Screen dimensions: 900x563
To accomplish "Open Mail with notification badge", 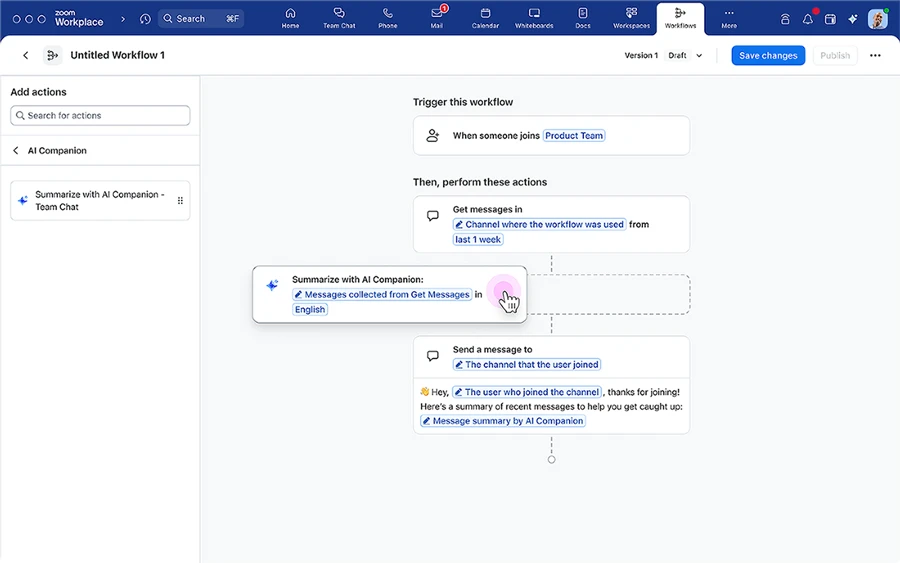I will pos(436,18).
